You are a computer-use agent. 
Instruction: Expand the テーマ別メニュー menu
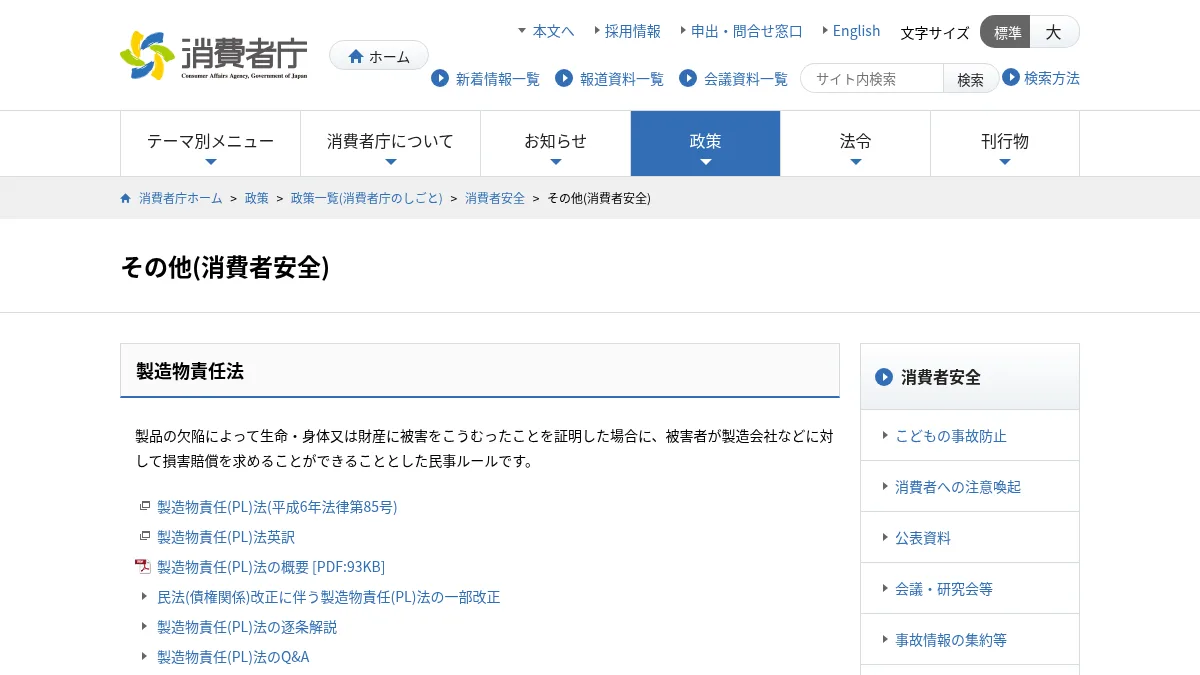pos(210,144)
